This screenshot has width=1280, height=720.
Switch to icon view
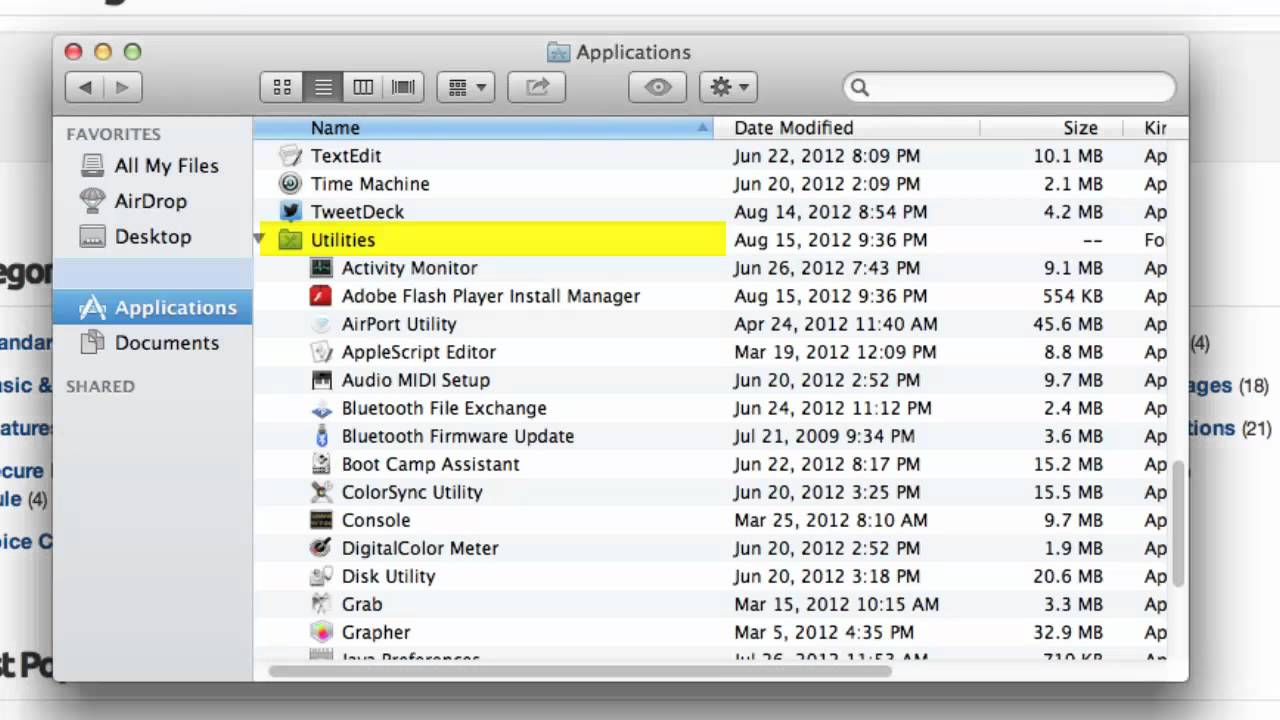[x=282, y=88]
